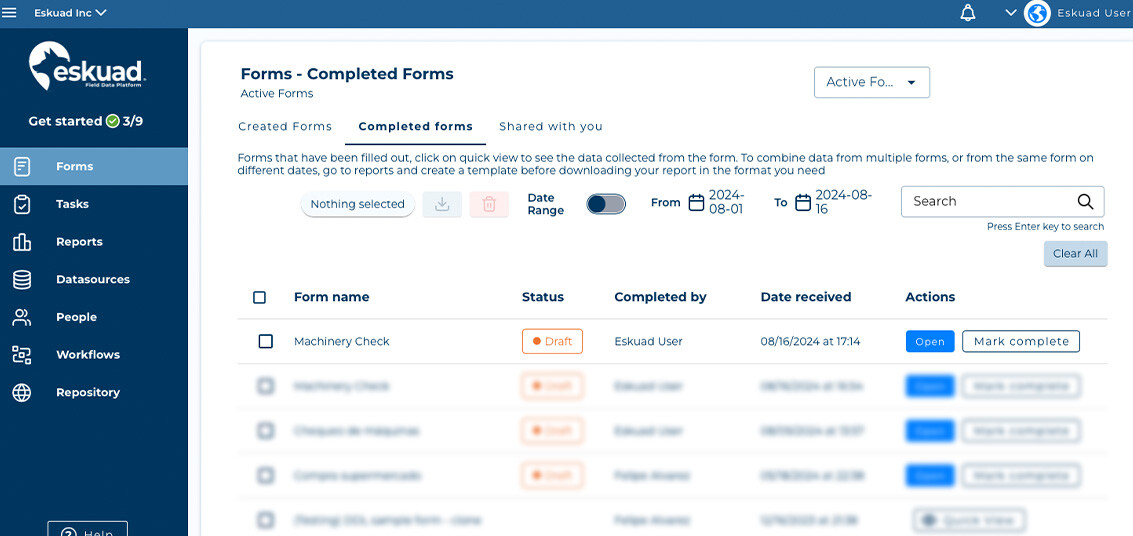
Task: Click the magnifier icon in Search box
Action: [1085, 201]
